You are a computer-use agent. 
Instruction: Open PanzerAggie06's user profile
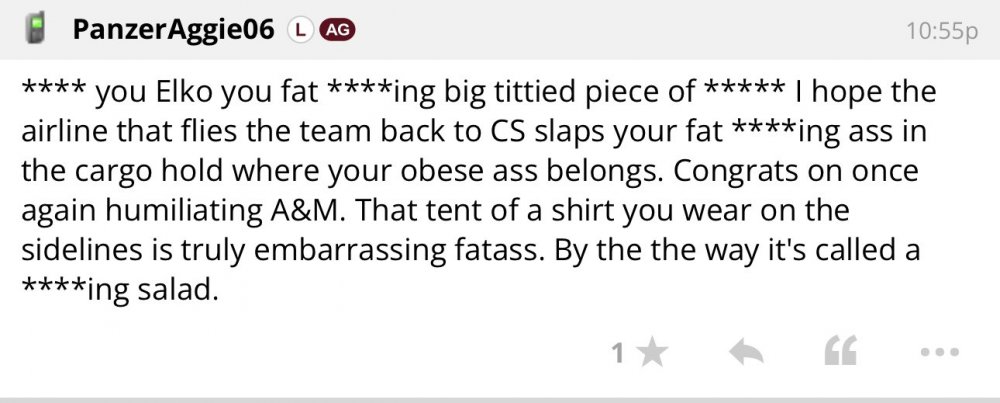(172, 30)
